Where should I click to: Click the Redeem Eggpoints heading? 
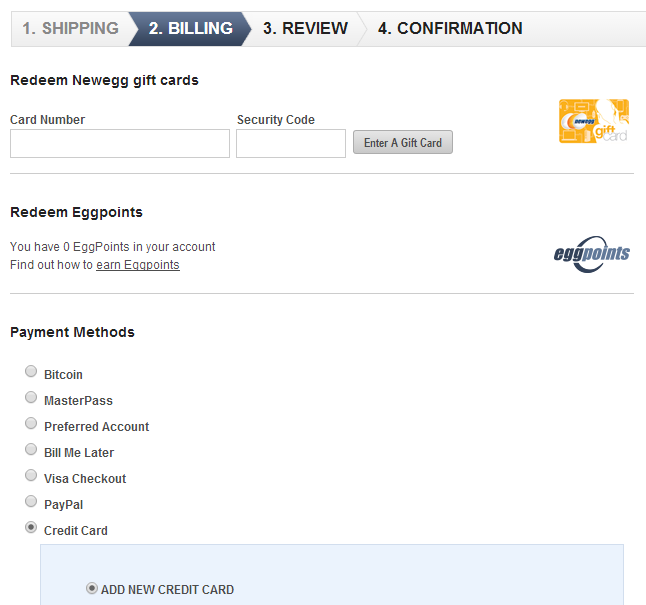76,212
